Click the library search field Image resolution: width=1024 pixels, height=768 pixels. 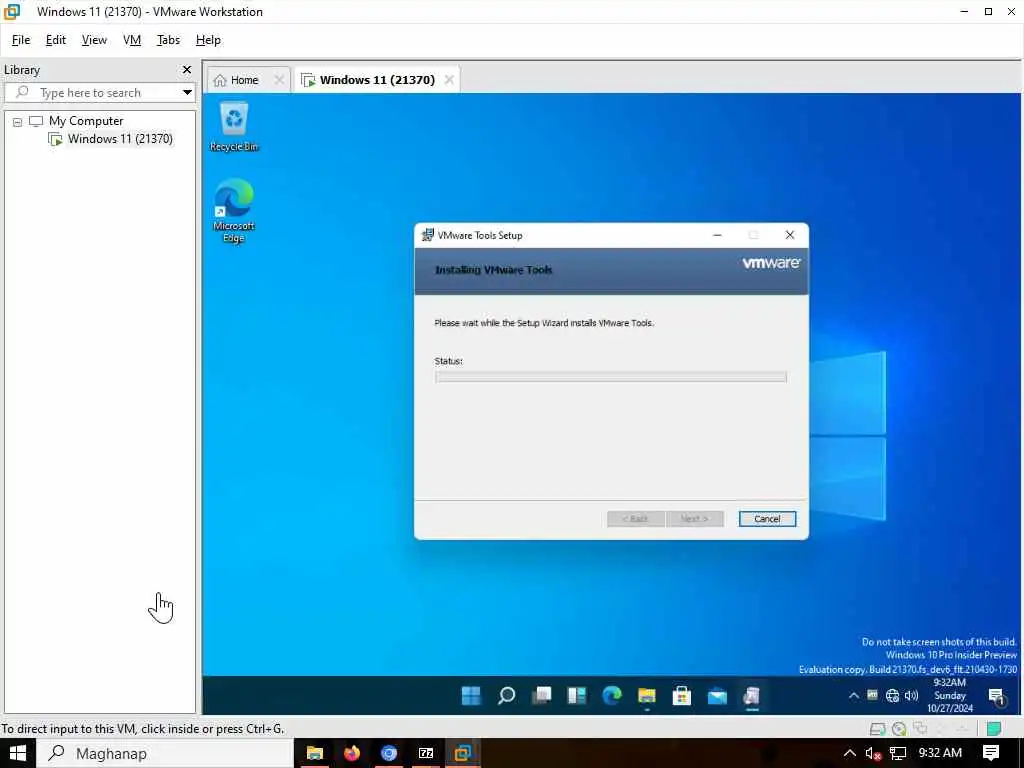[x=98, y=92]
